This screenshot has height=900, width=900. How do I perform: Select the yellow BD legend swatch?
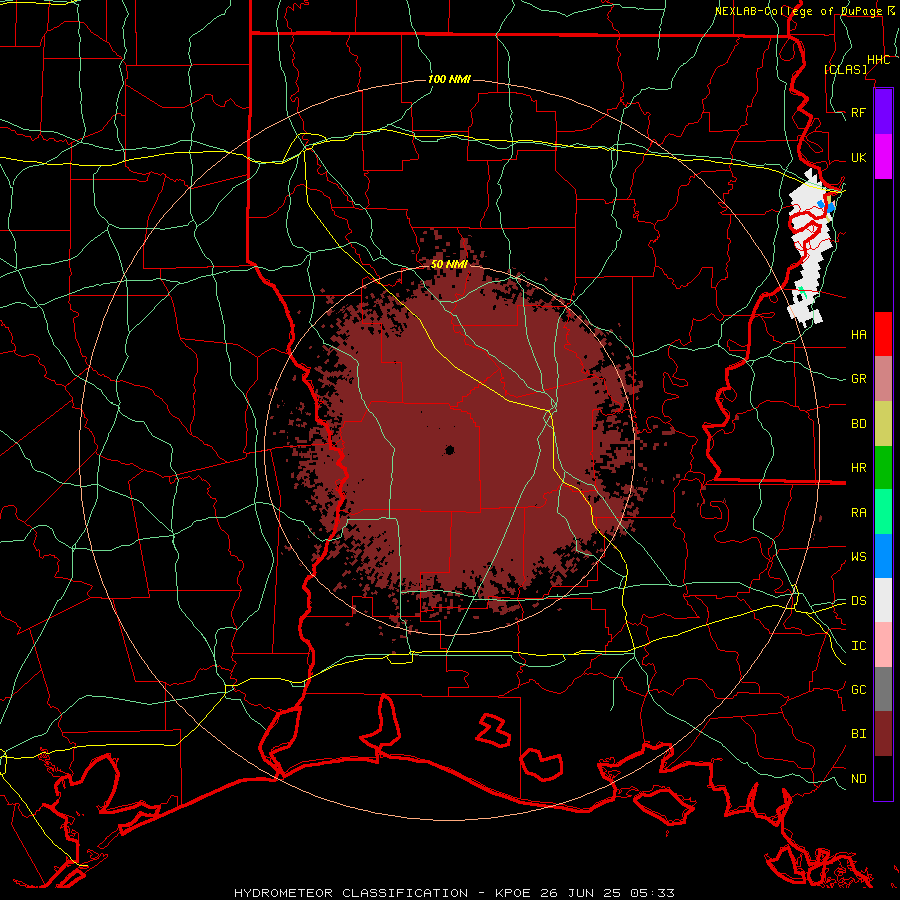tap(883, 424)
